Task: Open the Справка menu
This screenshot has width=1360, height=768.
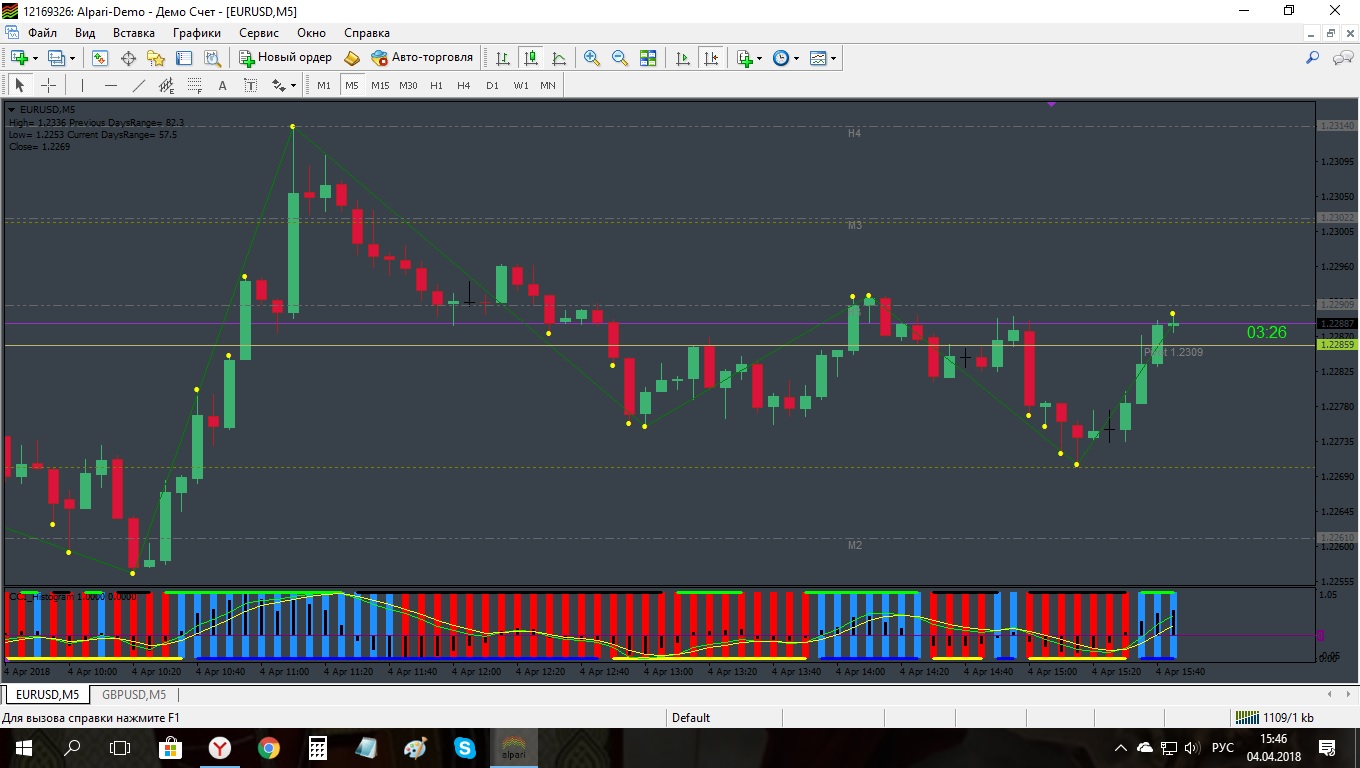Action: pos(367,33)
